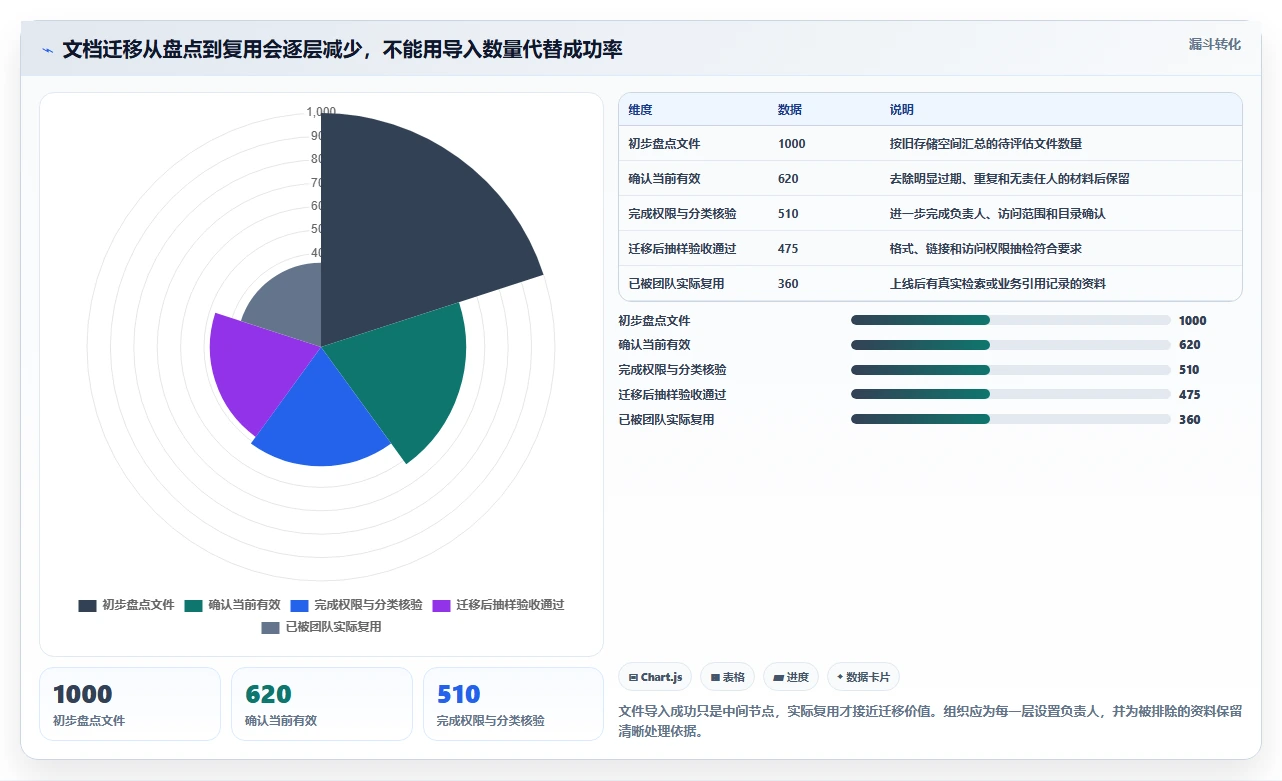Click the gray-blue legend swatch
Screen dimensions: 1282x781
click(270, 627)
